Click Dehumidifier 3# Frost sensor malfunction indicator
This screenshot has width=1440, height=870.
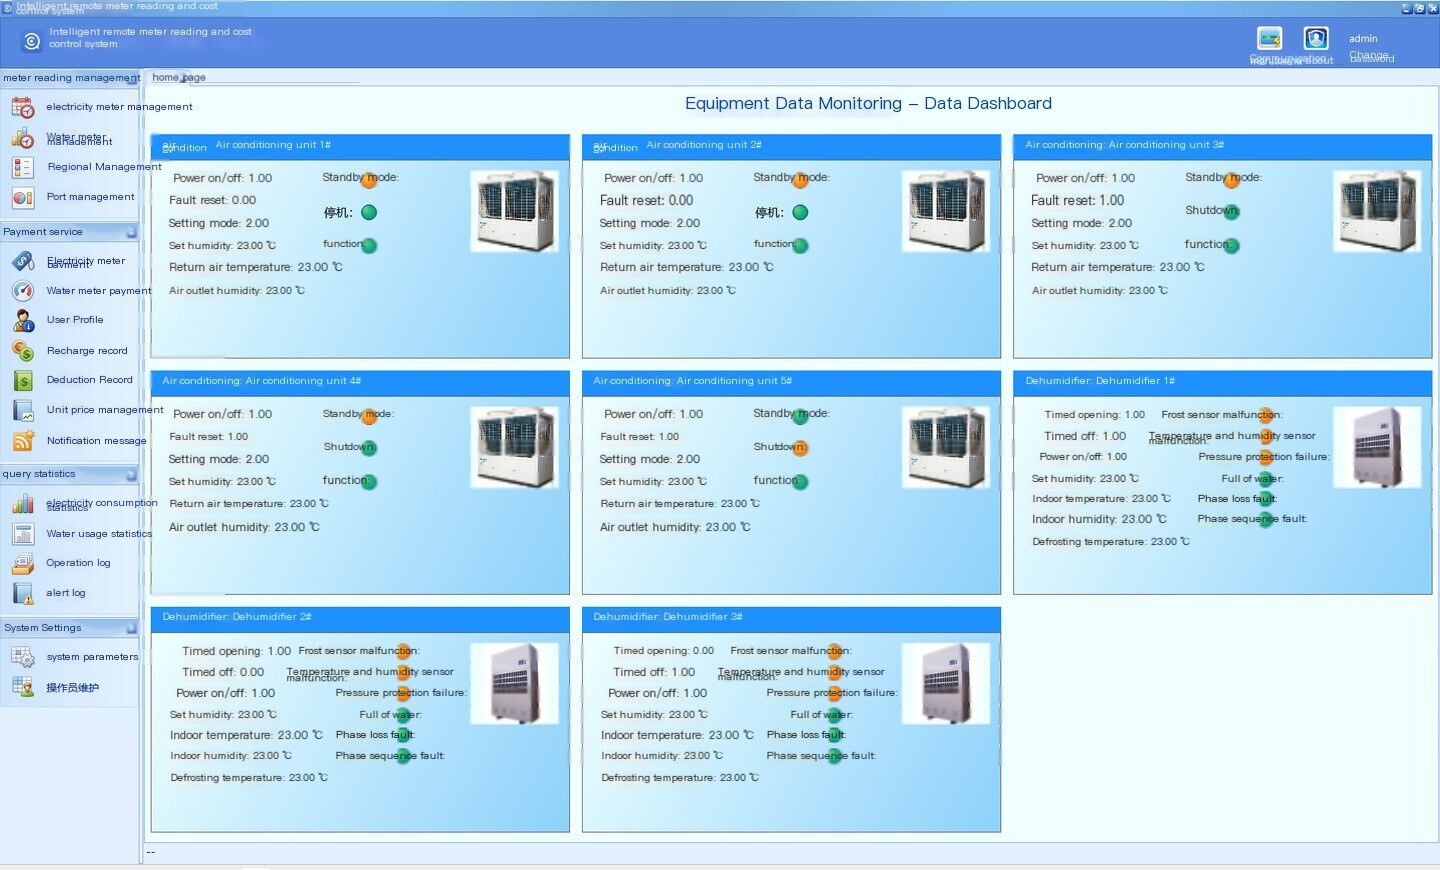point(836,652)
